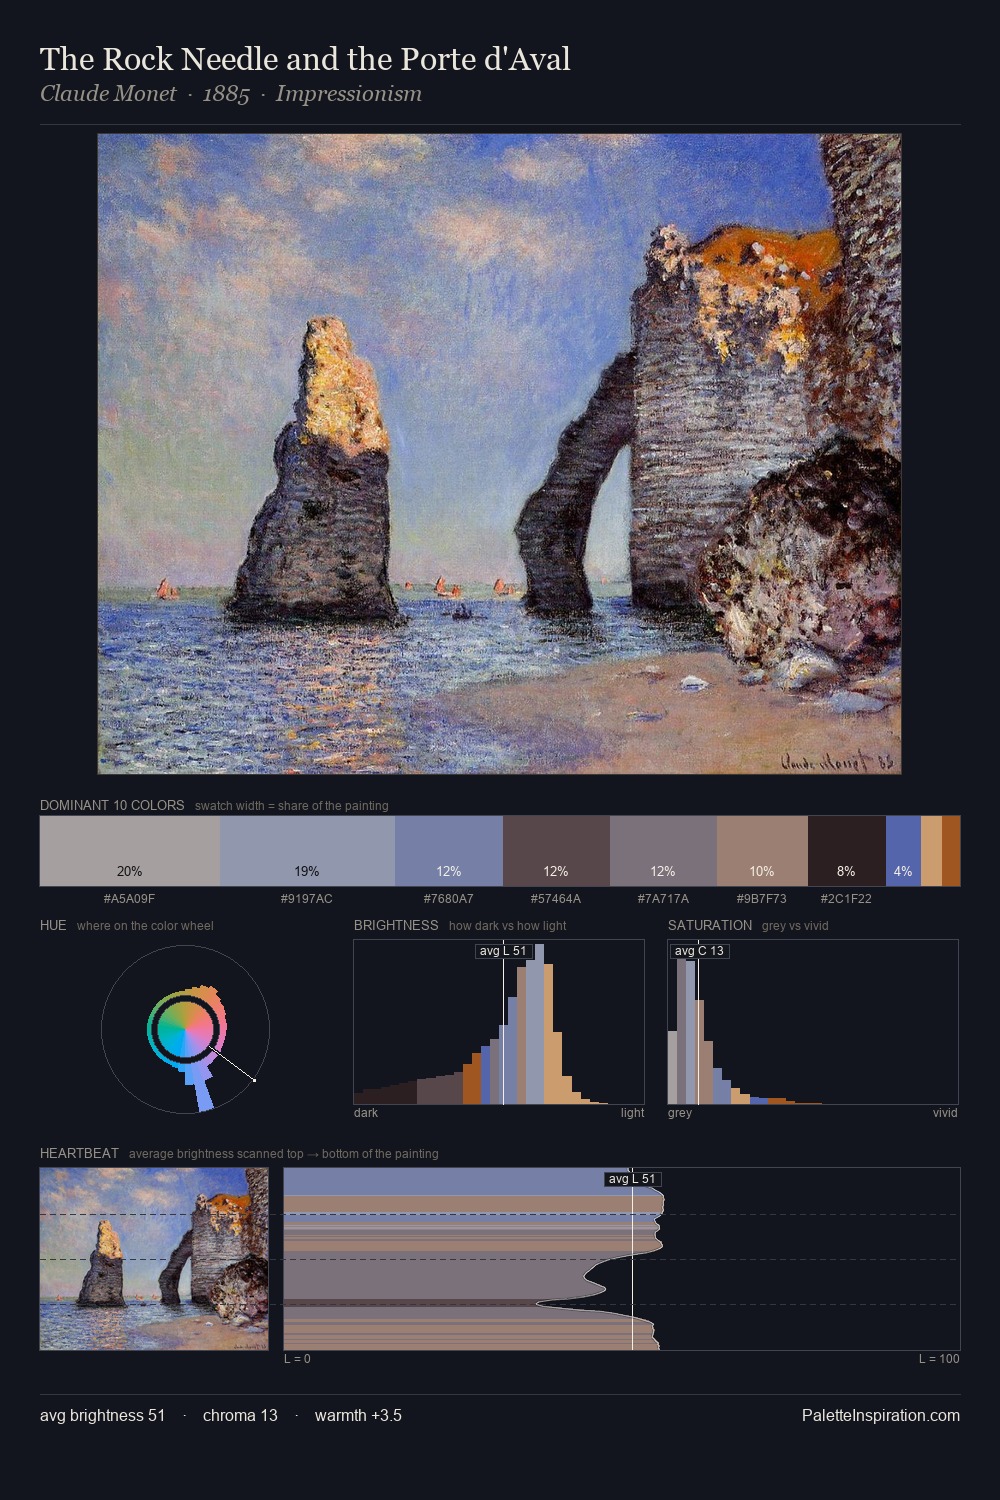This screenshot has width=1000, height=1500.
Task: Click the hue color wheel chart
Action: pyautogui.click(x=186, y=1029)
